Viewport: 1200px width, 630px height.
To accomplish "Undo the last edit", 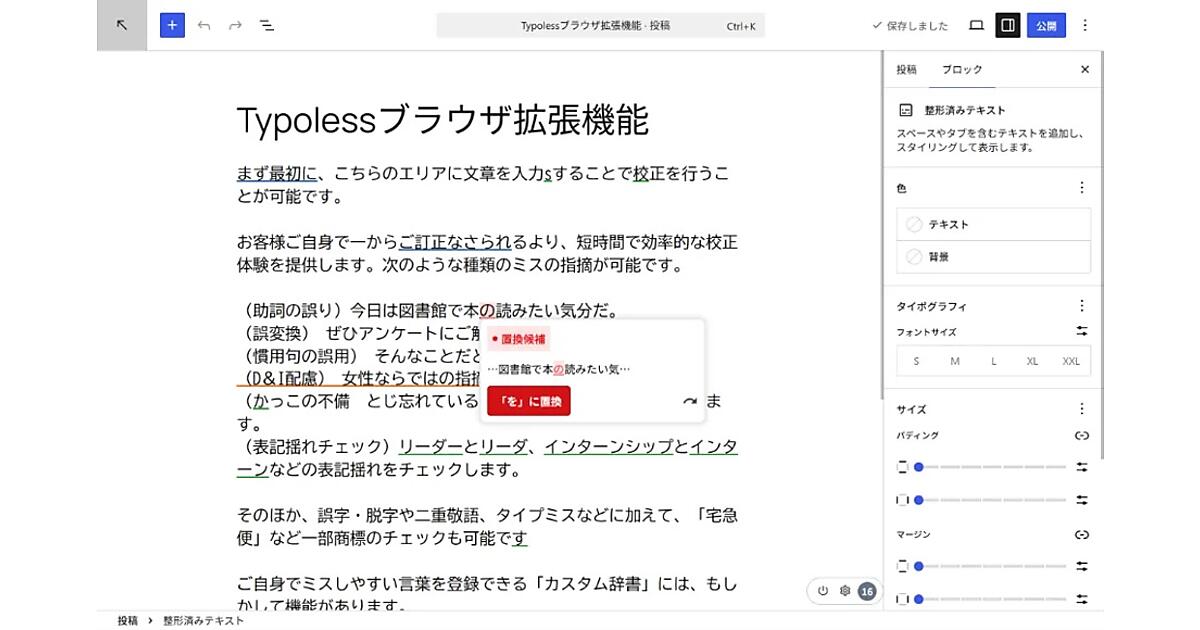I will pos(204,25).
